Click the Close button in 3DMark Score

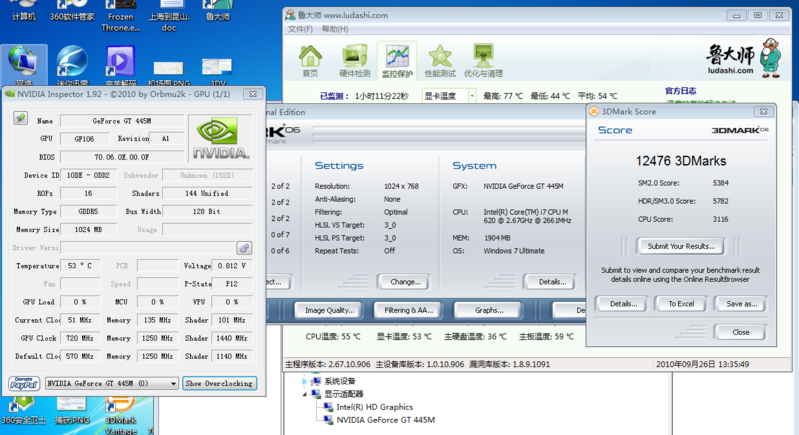pyautogui.click(x=740, y=332)
